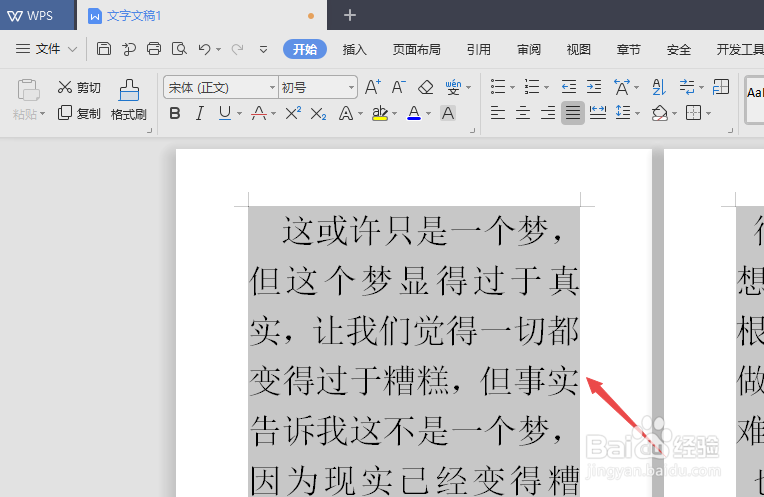Viewport: 764px width, 497px height.
Task: Click the 开始 tab button
Action: 305,49
